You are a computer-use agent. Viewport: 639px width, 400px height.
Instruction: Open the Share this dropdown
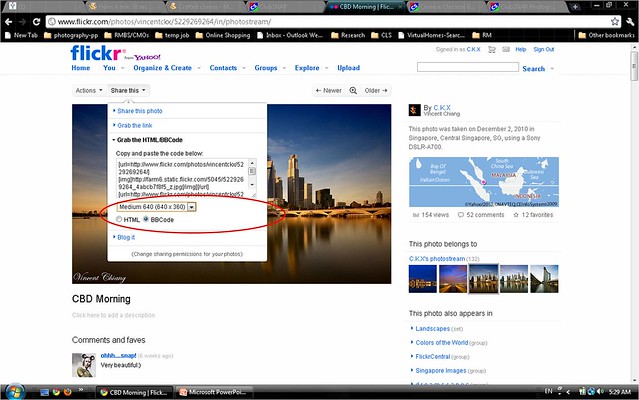tap(128, 90)
